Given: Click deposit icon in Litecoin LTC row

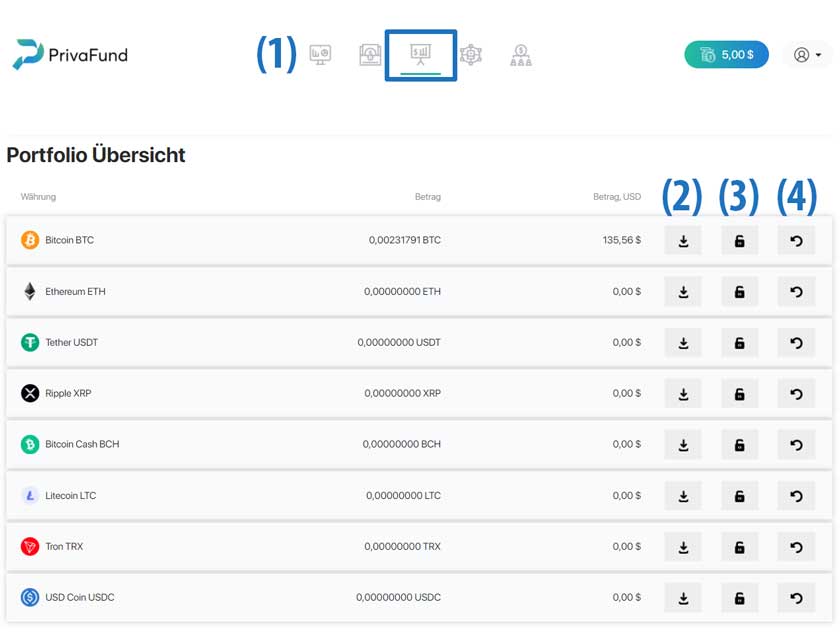Looking at the screenshot, I should tap(683, 496).
